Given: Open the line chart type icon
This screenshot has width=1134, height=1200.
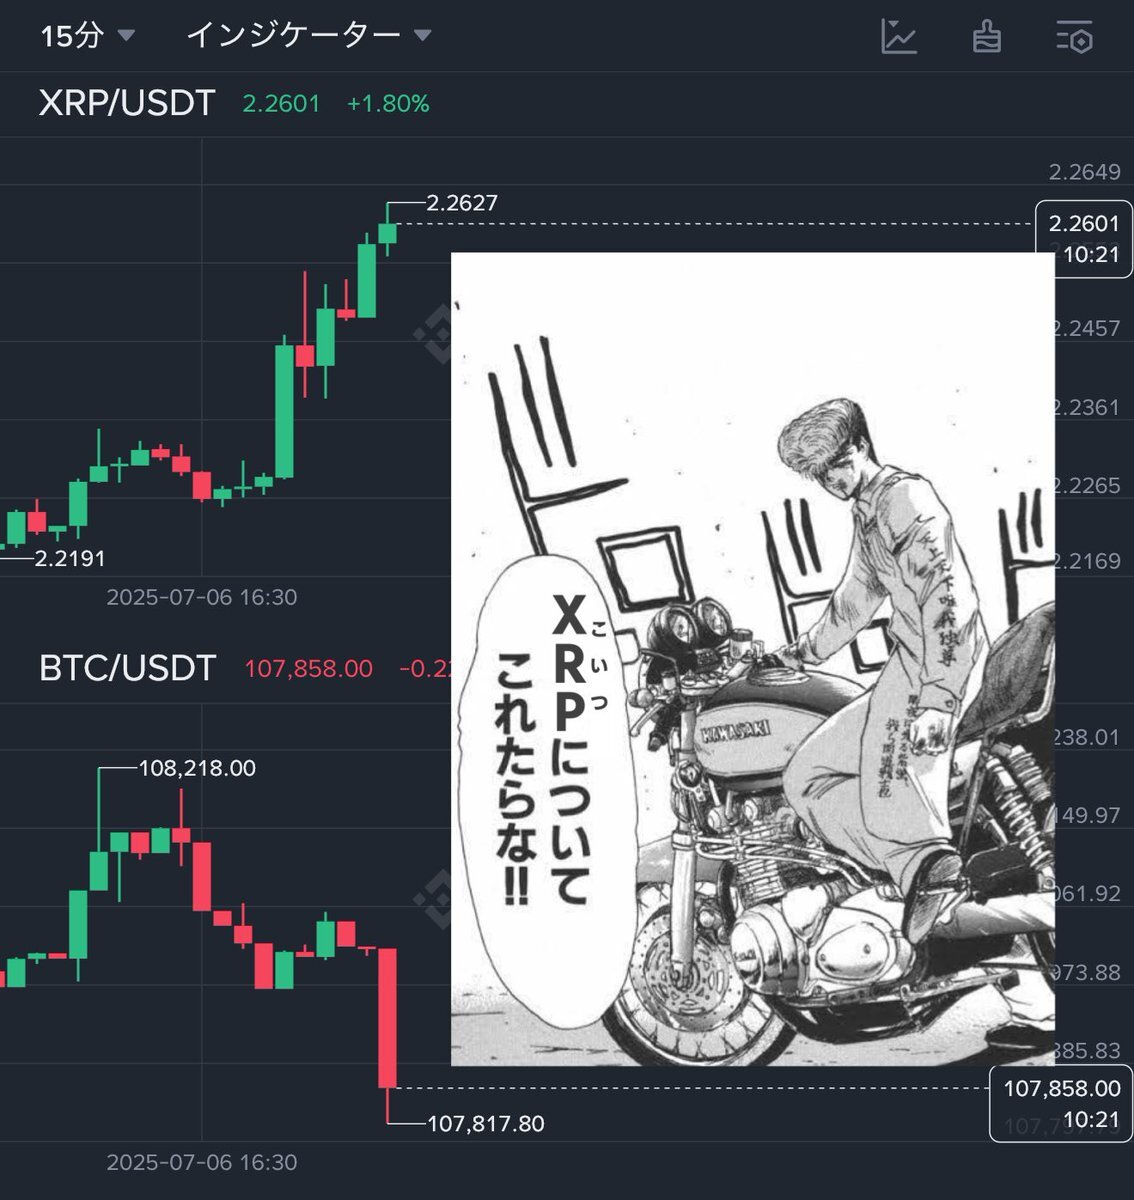Looking at the screenshot, I should click(x=899, y=37).
